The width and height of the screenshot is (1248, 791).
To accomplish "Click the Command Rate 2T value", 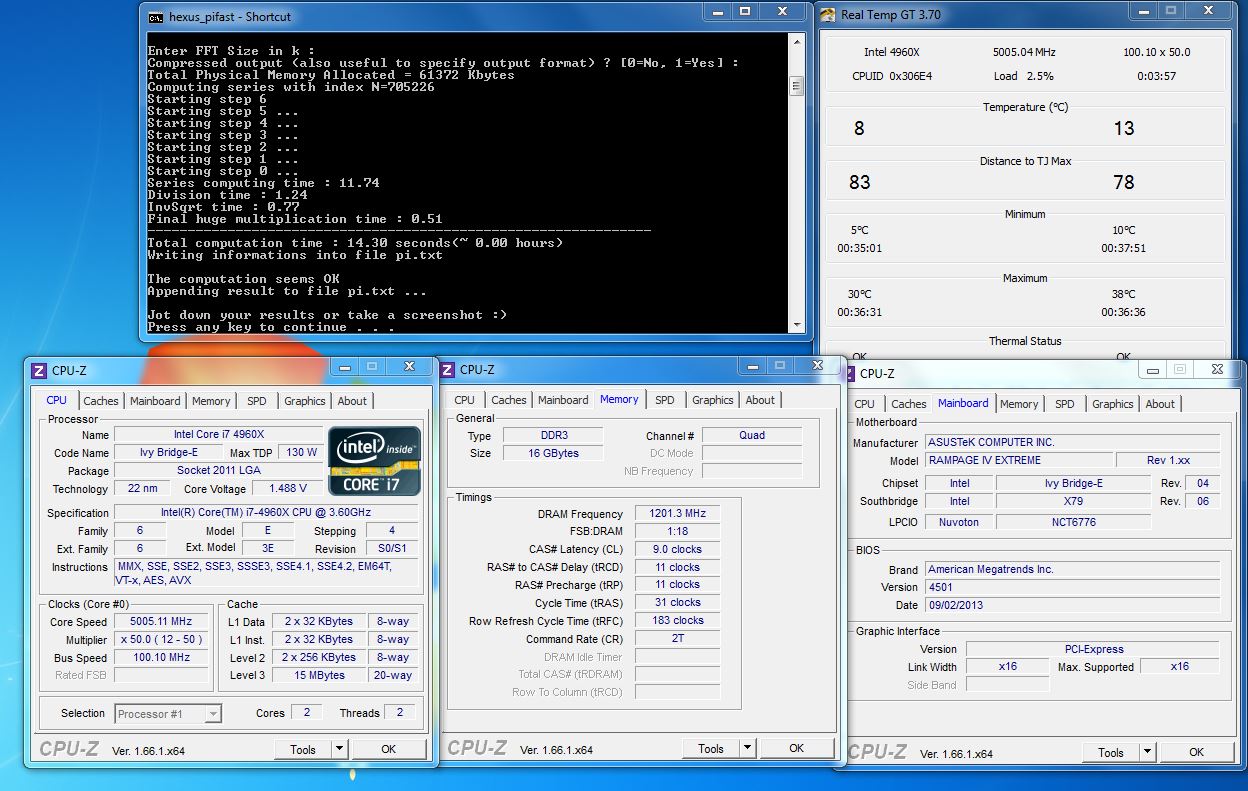I will tap(677, 638).
